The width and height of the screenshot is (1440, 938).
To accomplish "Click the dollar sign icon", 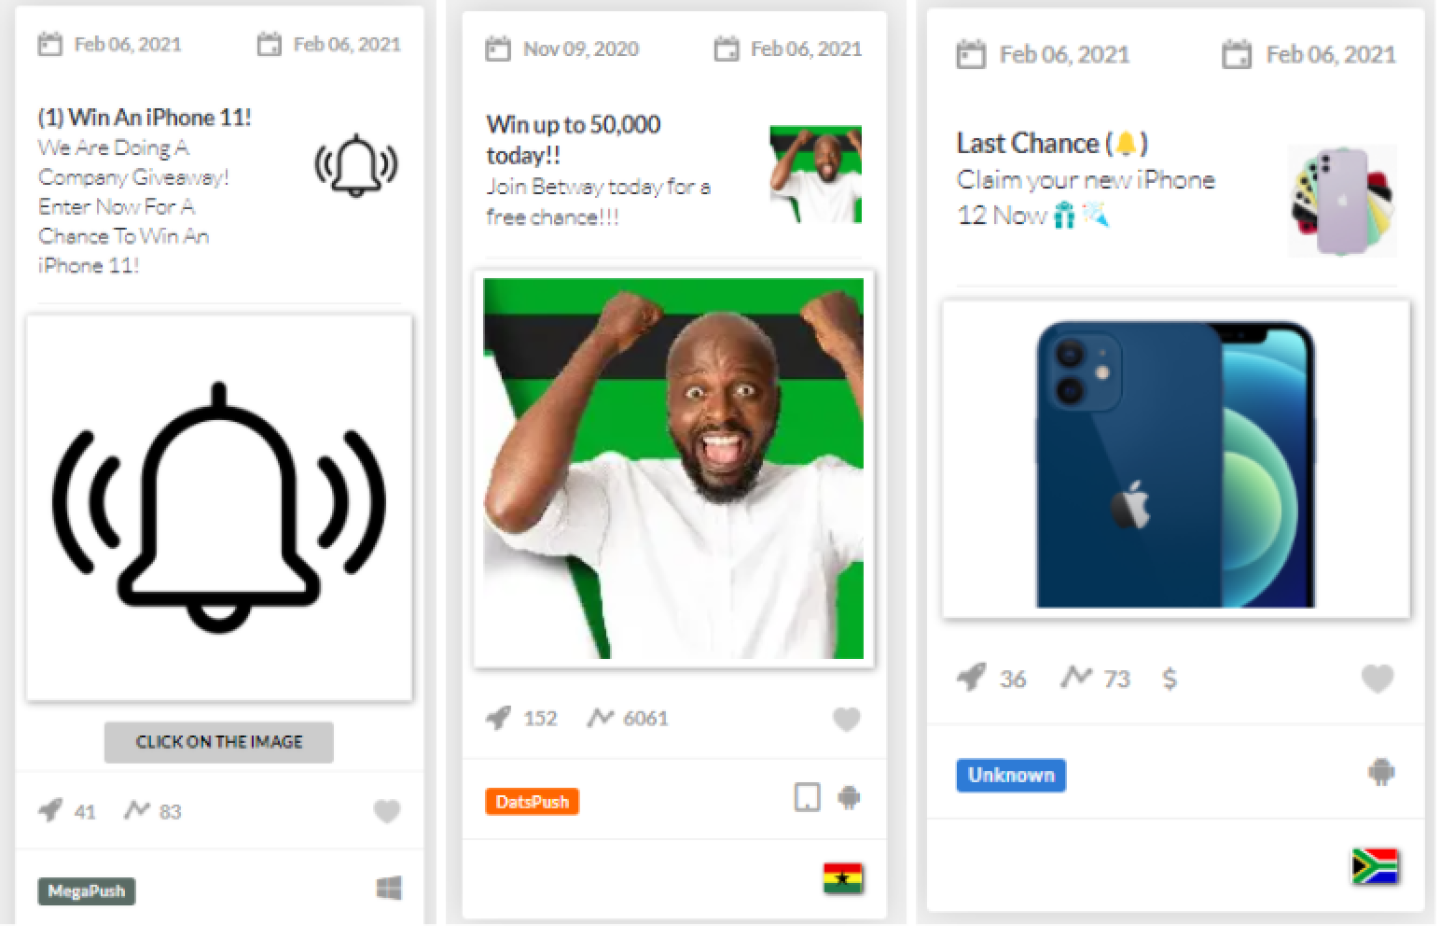I will coord(1169,679).
